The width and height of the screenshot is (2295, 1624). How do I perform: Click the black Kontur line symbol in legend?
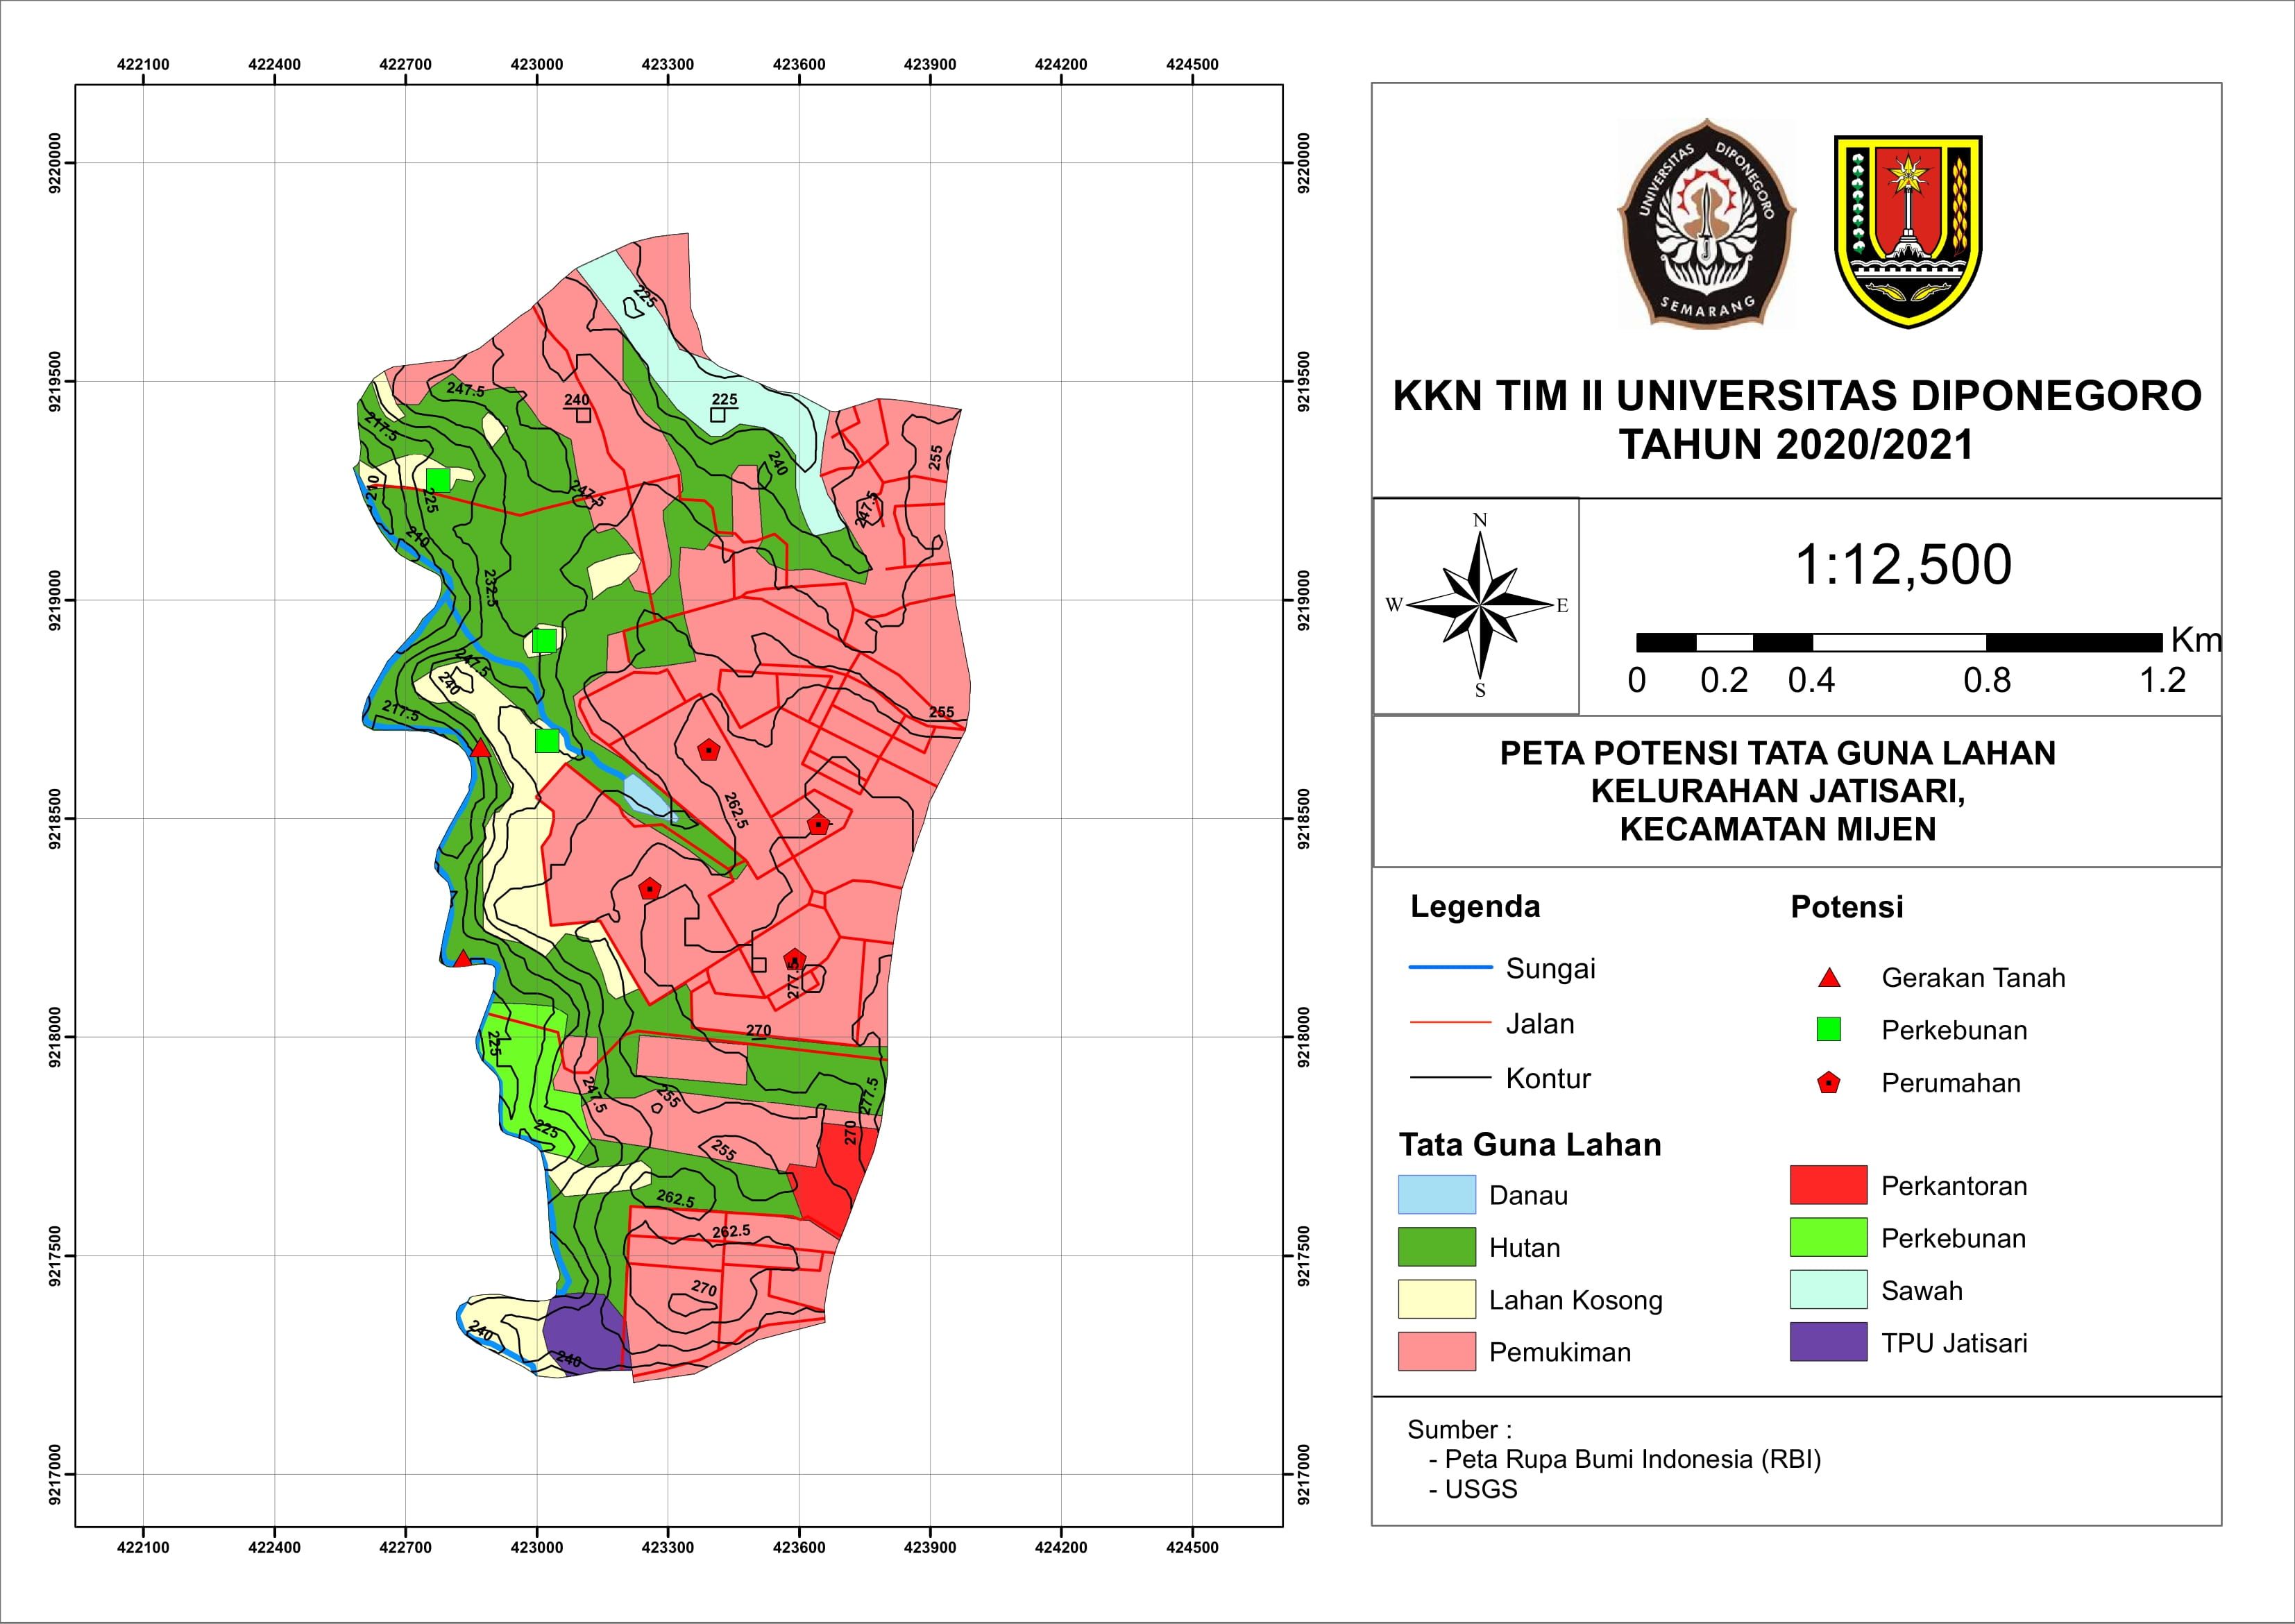pyautogui.click(x=1450, y=1077)
